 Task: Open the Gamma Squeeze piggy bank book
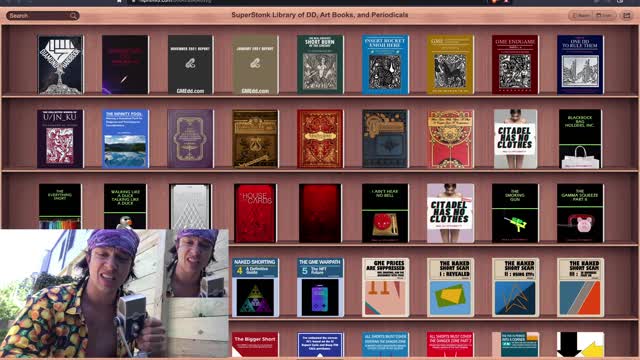click(x=580, y=213)
